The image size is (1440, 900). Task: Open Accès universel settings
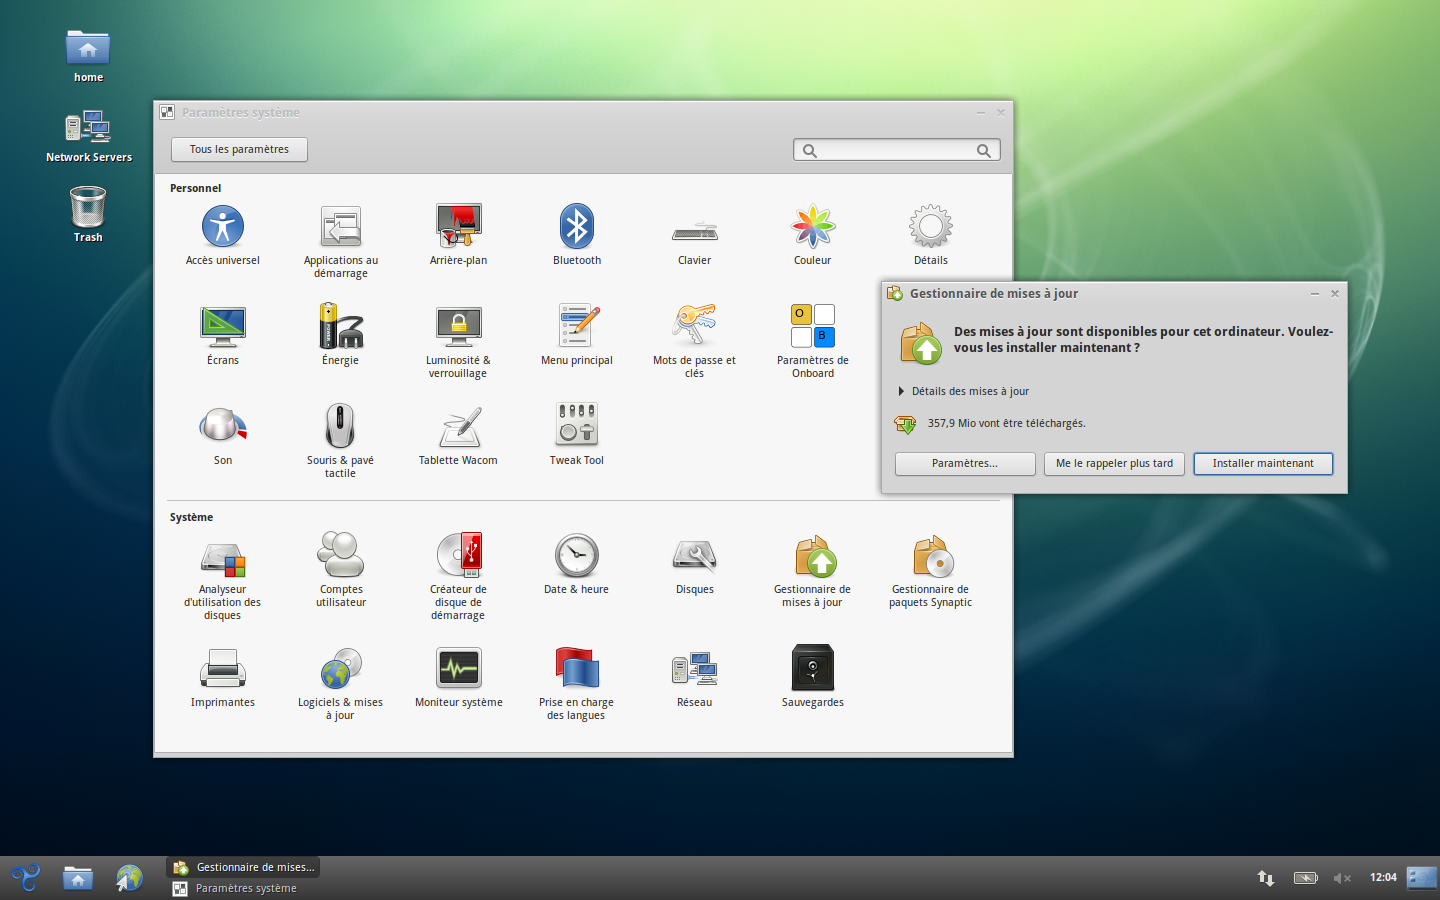222,236
